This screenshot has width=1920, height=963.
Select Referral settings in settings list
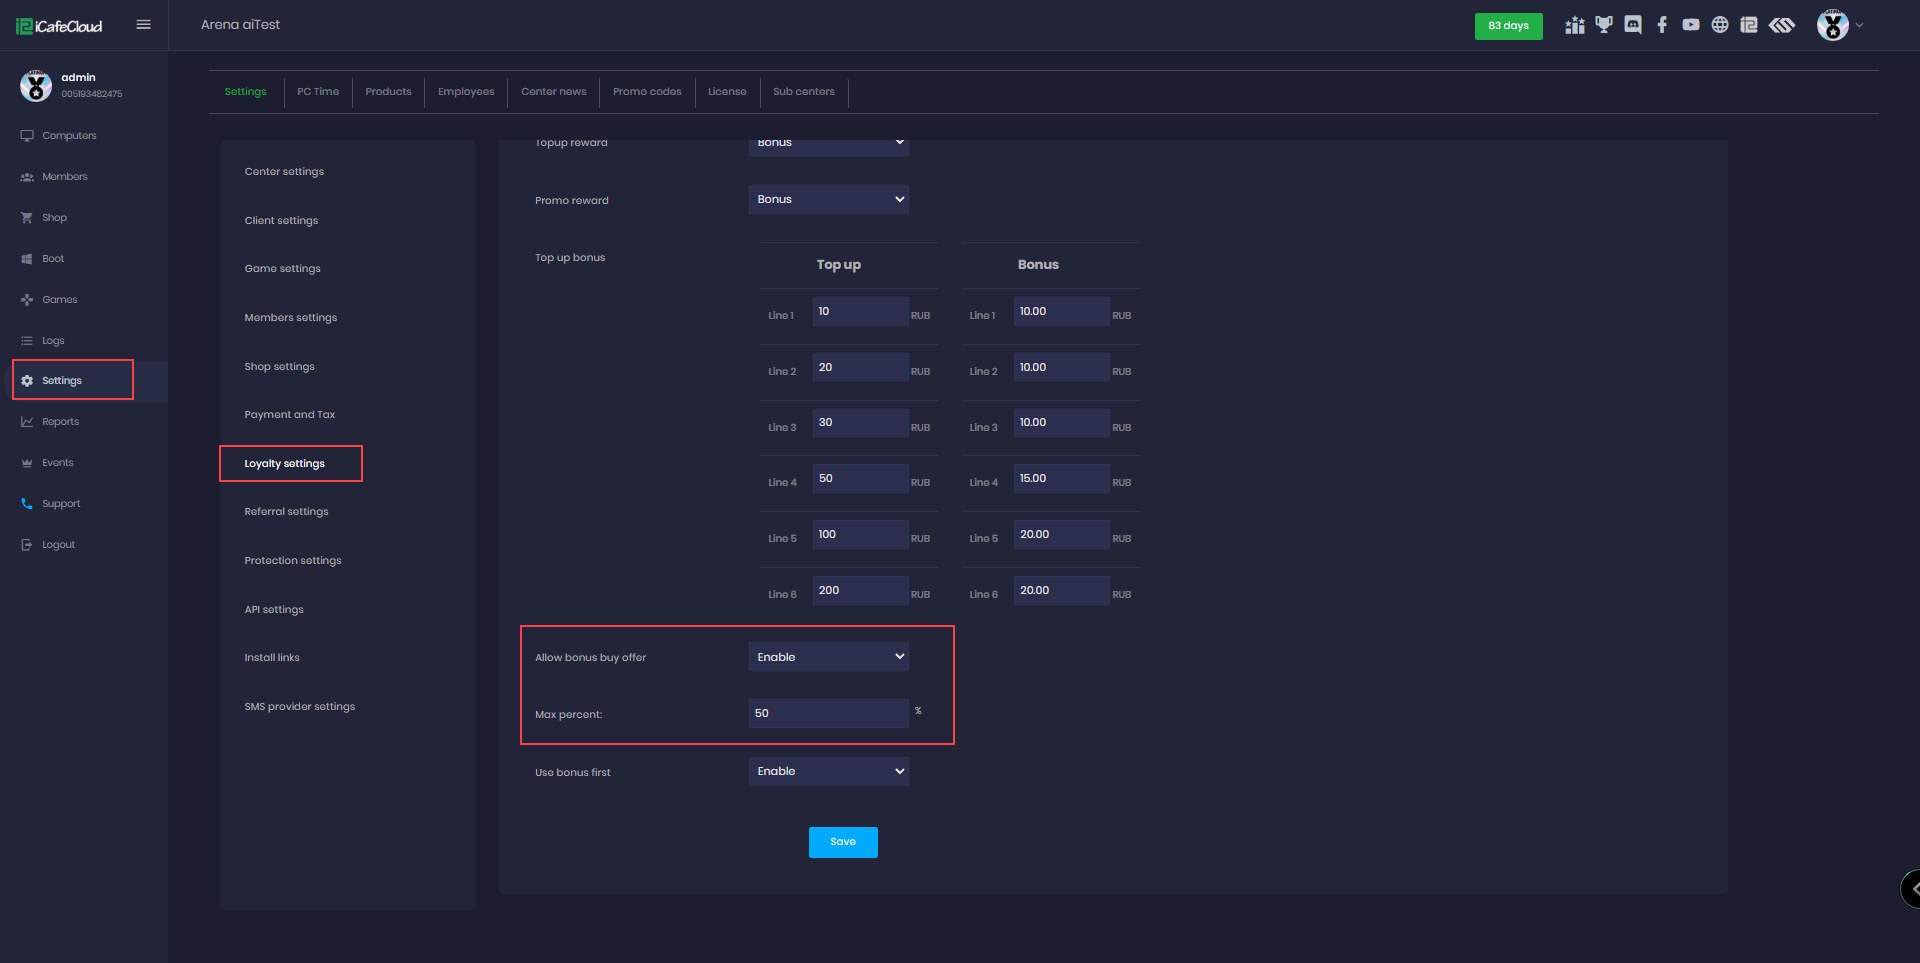coord(286,512)
